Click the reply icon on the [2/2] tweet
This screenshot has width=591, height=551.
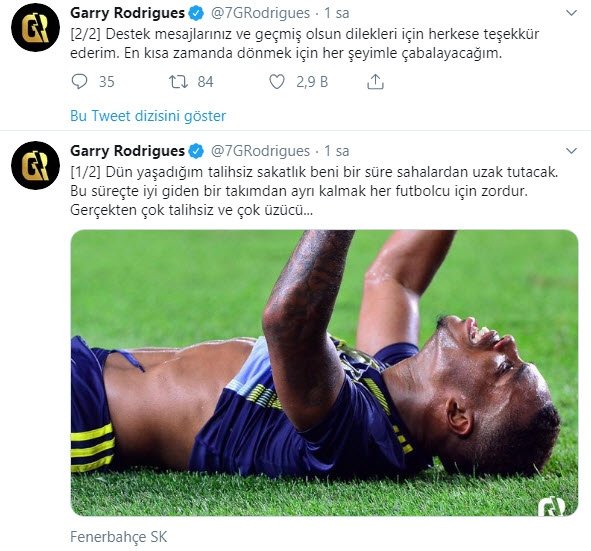pos(79,82)
